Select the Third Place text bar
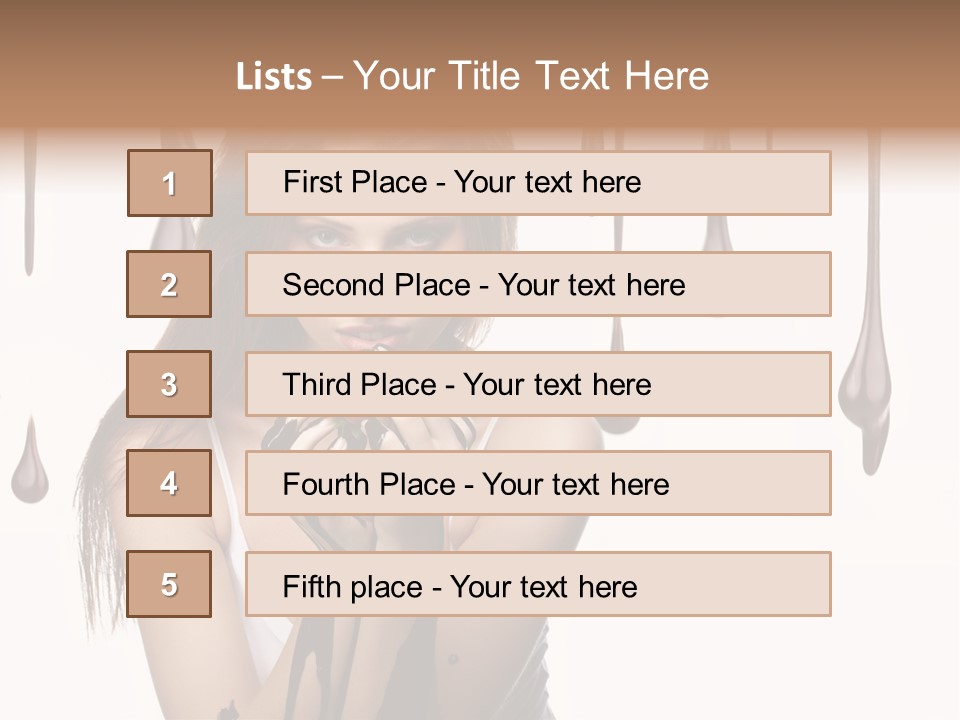 tap(538, 384)
